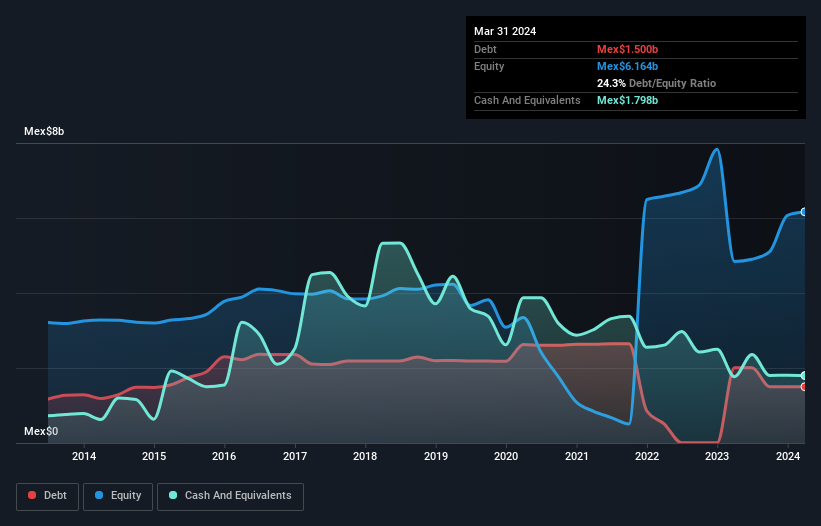The image size is (821, 526).
Task: Click the Mex$1.500b debt value
Action: tap(627, 49)
